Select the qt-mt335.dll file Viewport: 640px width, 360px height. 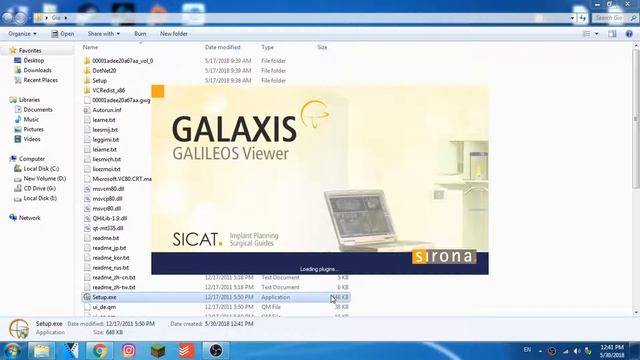click(x=108, y=228)
